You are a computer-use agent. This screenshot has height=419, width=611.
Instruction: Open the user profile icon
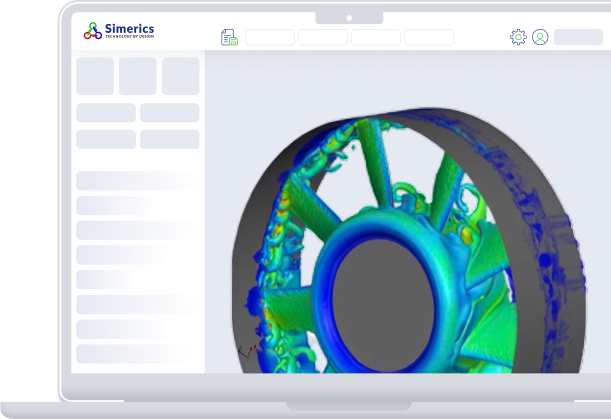tap(540, 37)
